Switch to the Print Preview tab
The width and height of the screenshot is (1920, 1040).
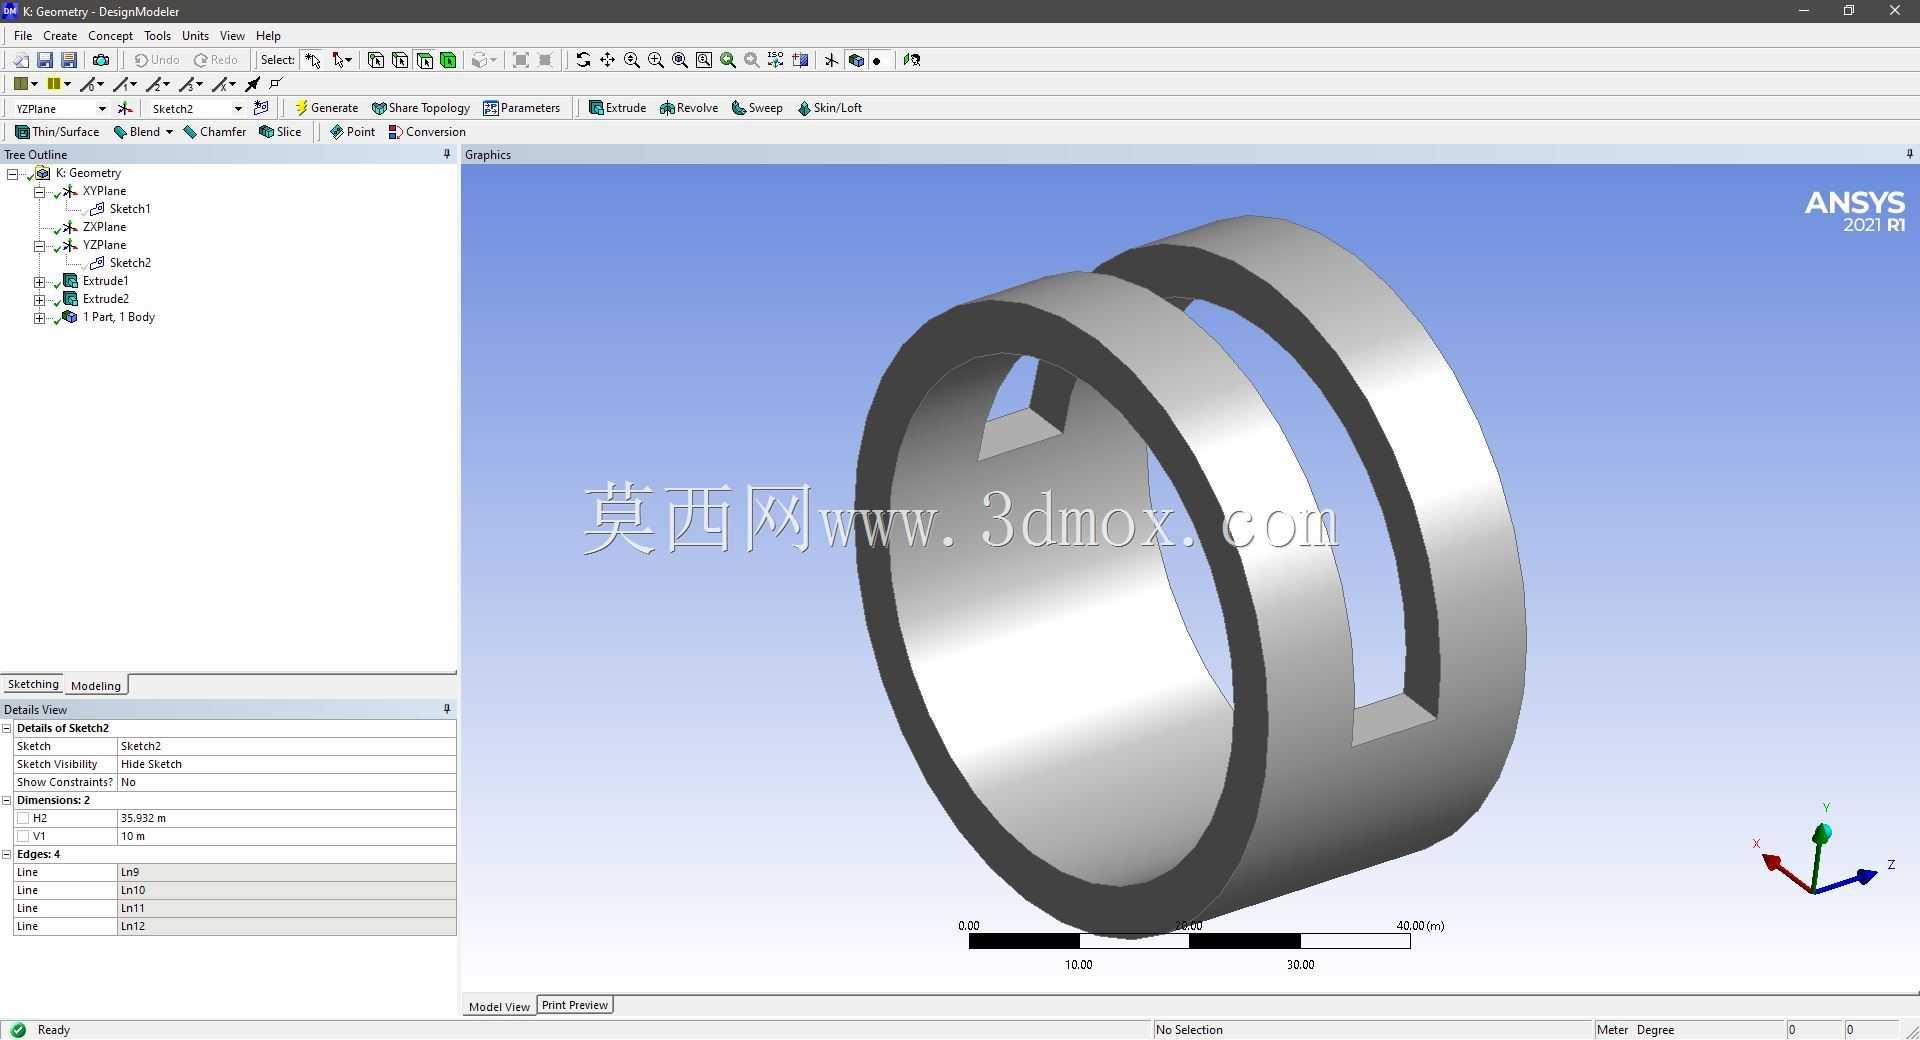tap(575, 1005)
